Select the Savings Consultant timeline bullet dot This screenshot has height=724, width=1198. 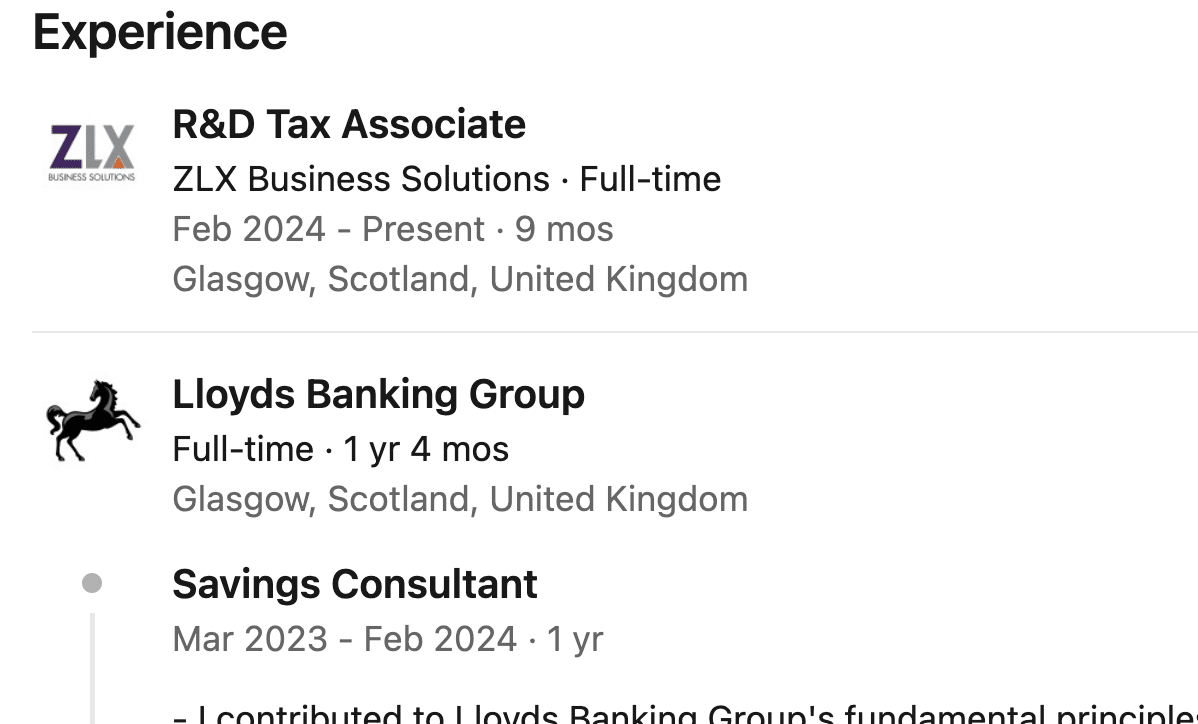coord(92,583)
